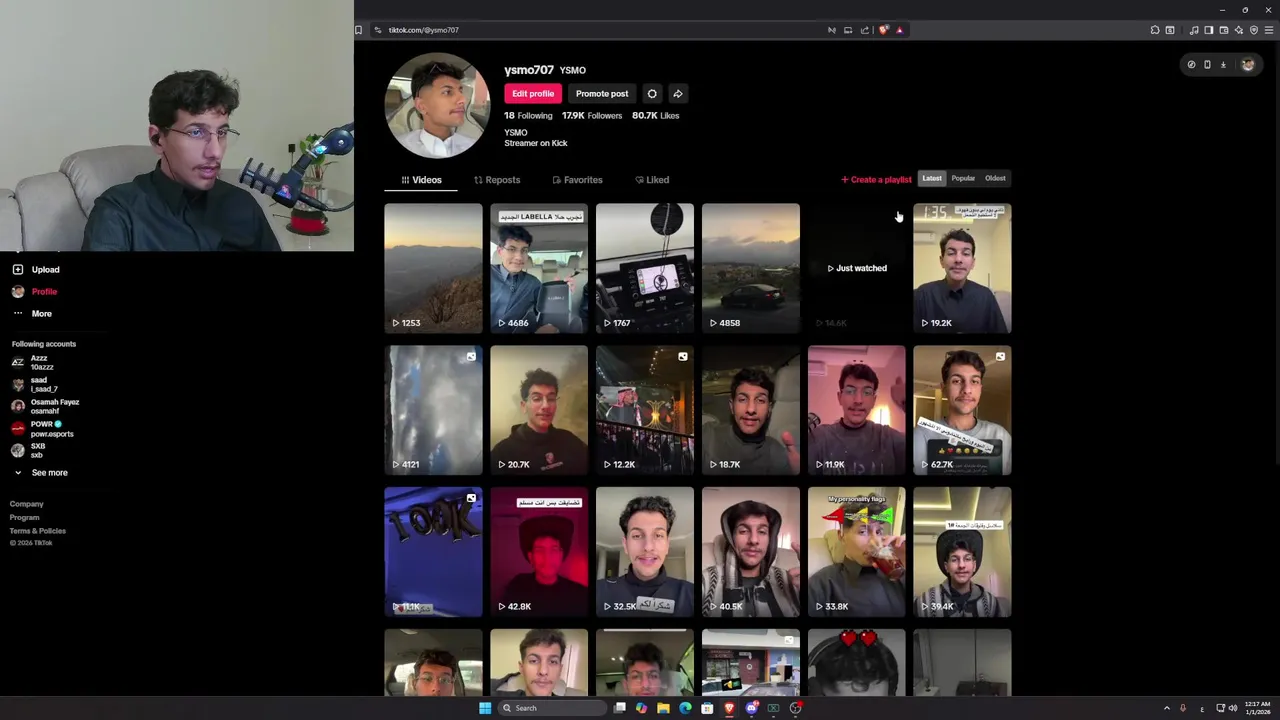Screen dimensions: 1280x720
Task: Open Microsoft Edge from taskbar
Action: pyautogui.click(x=685, y=708)
